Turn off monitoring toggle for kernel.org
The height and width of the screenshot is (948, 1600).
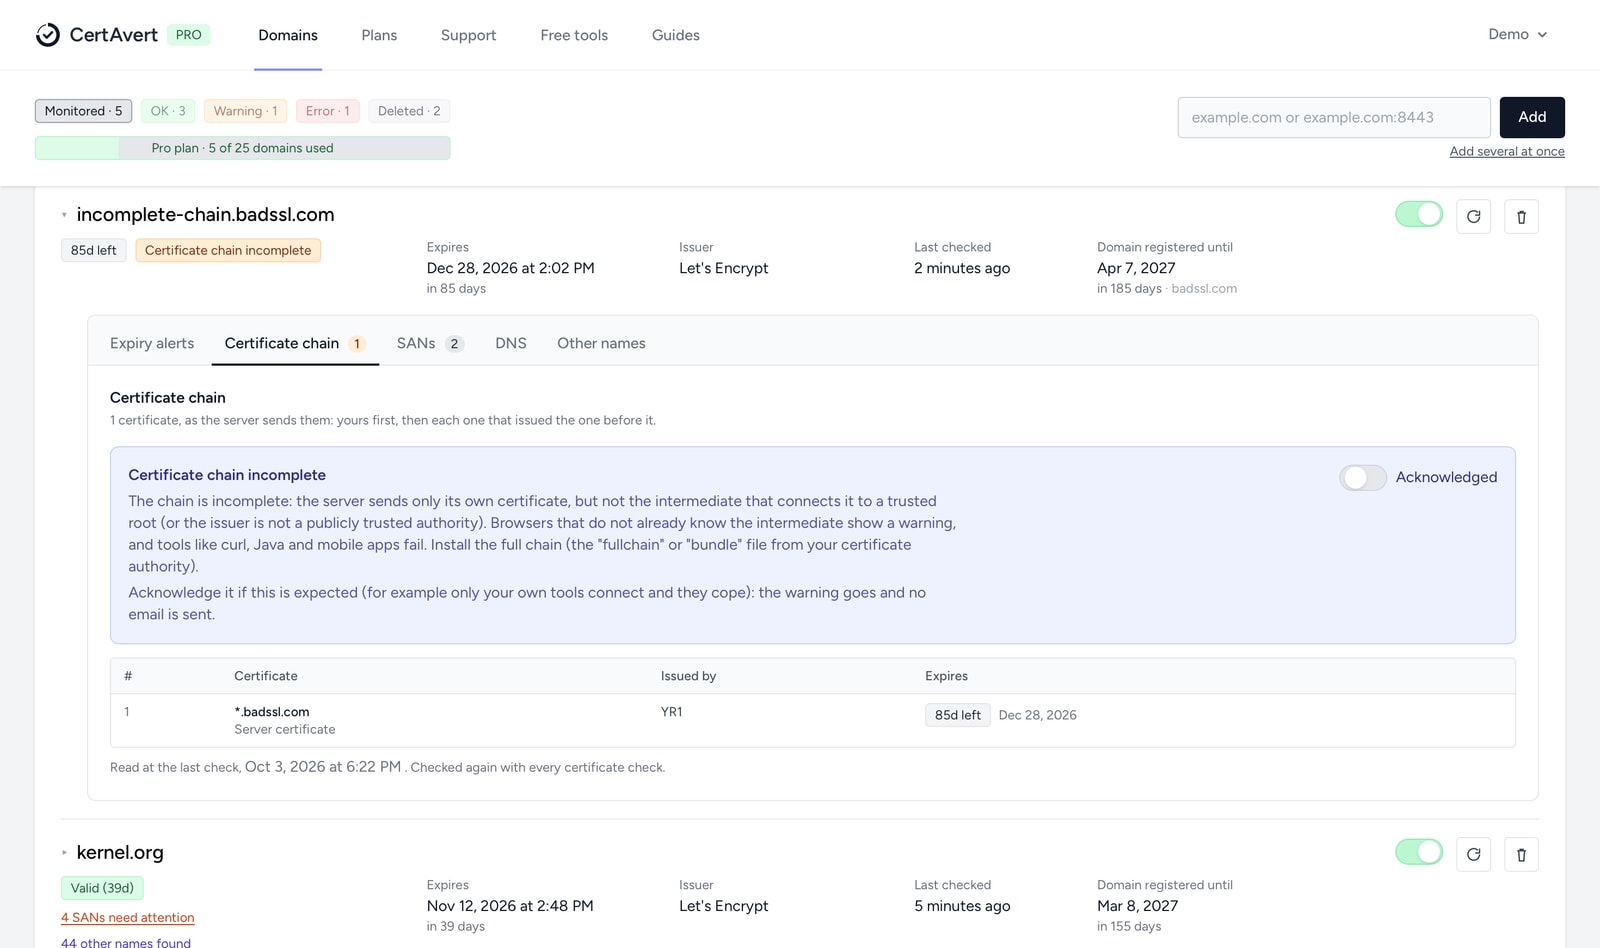1419,852
